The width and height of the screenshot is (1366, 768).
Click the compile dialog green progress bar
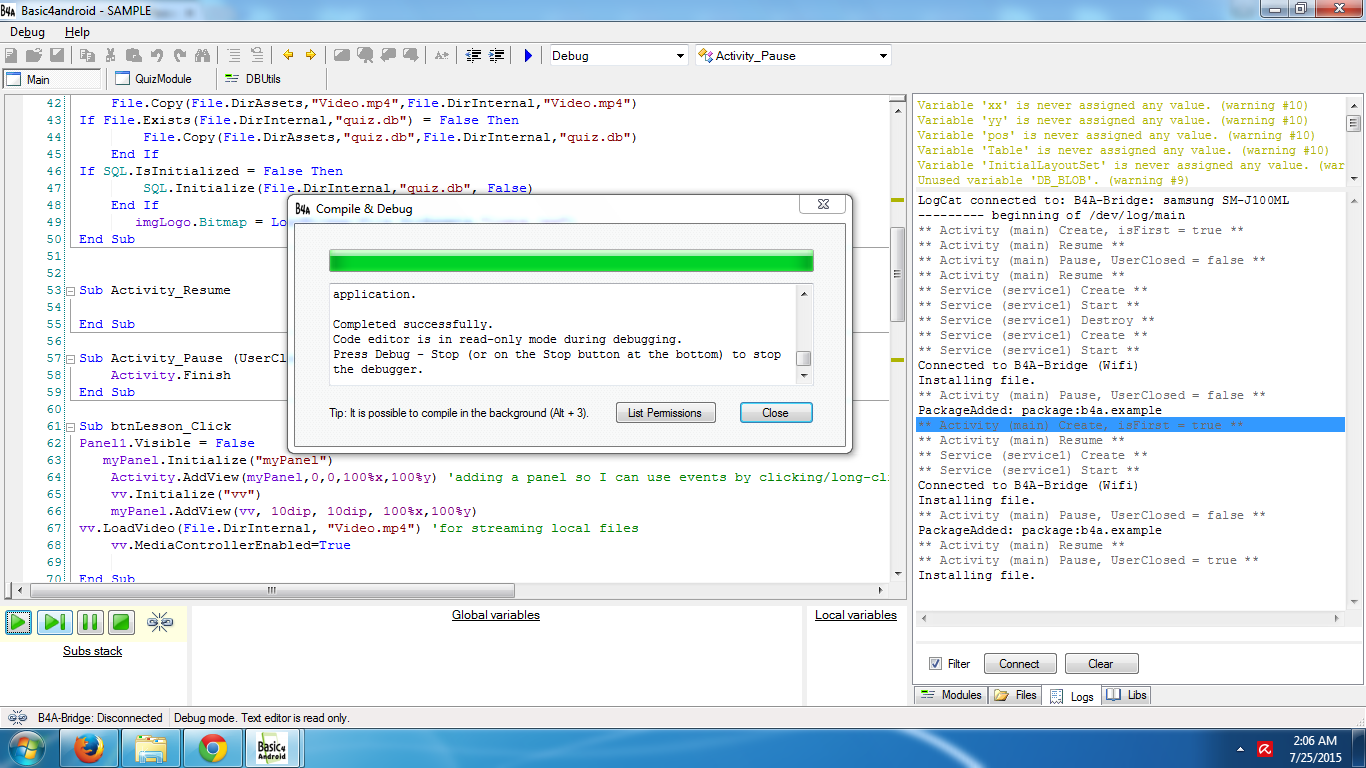[x=571, y=261]
